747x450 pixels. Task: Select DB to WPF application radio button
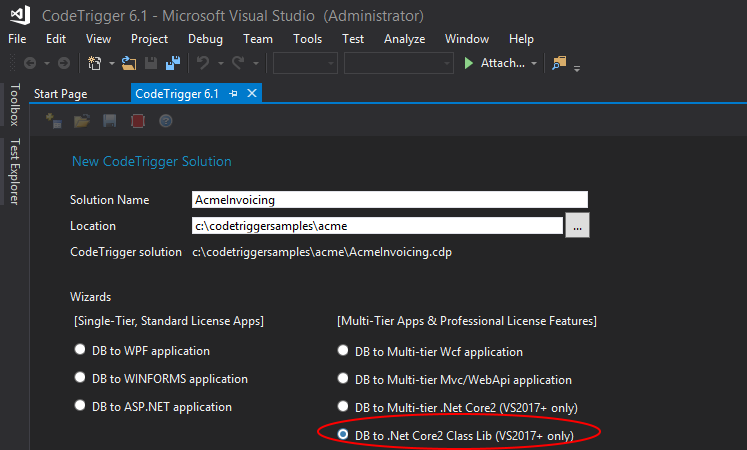[81, 351]
